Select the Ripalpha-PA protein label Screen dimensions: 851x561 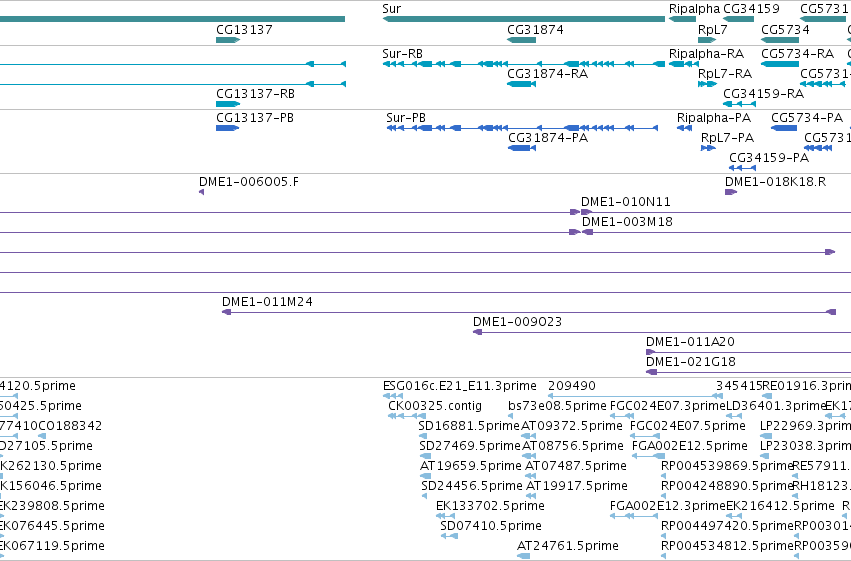click(714, 118)
